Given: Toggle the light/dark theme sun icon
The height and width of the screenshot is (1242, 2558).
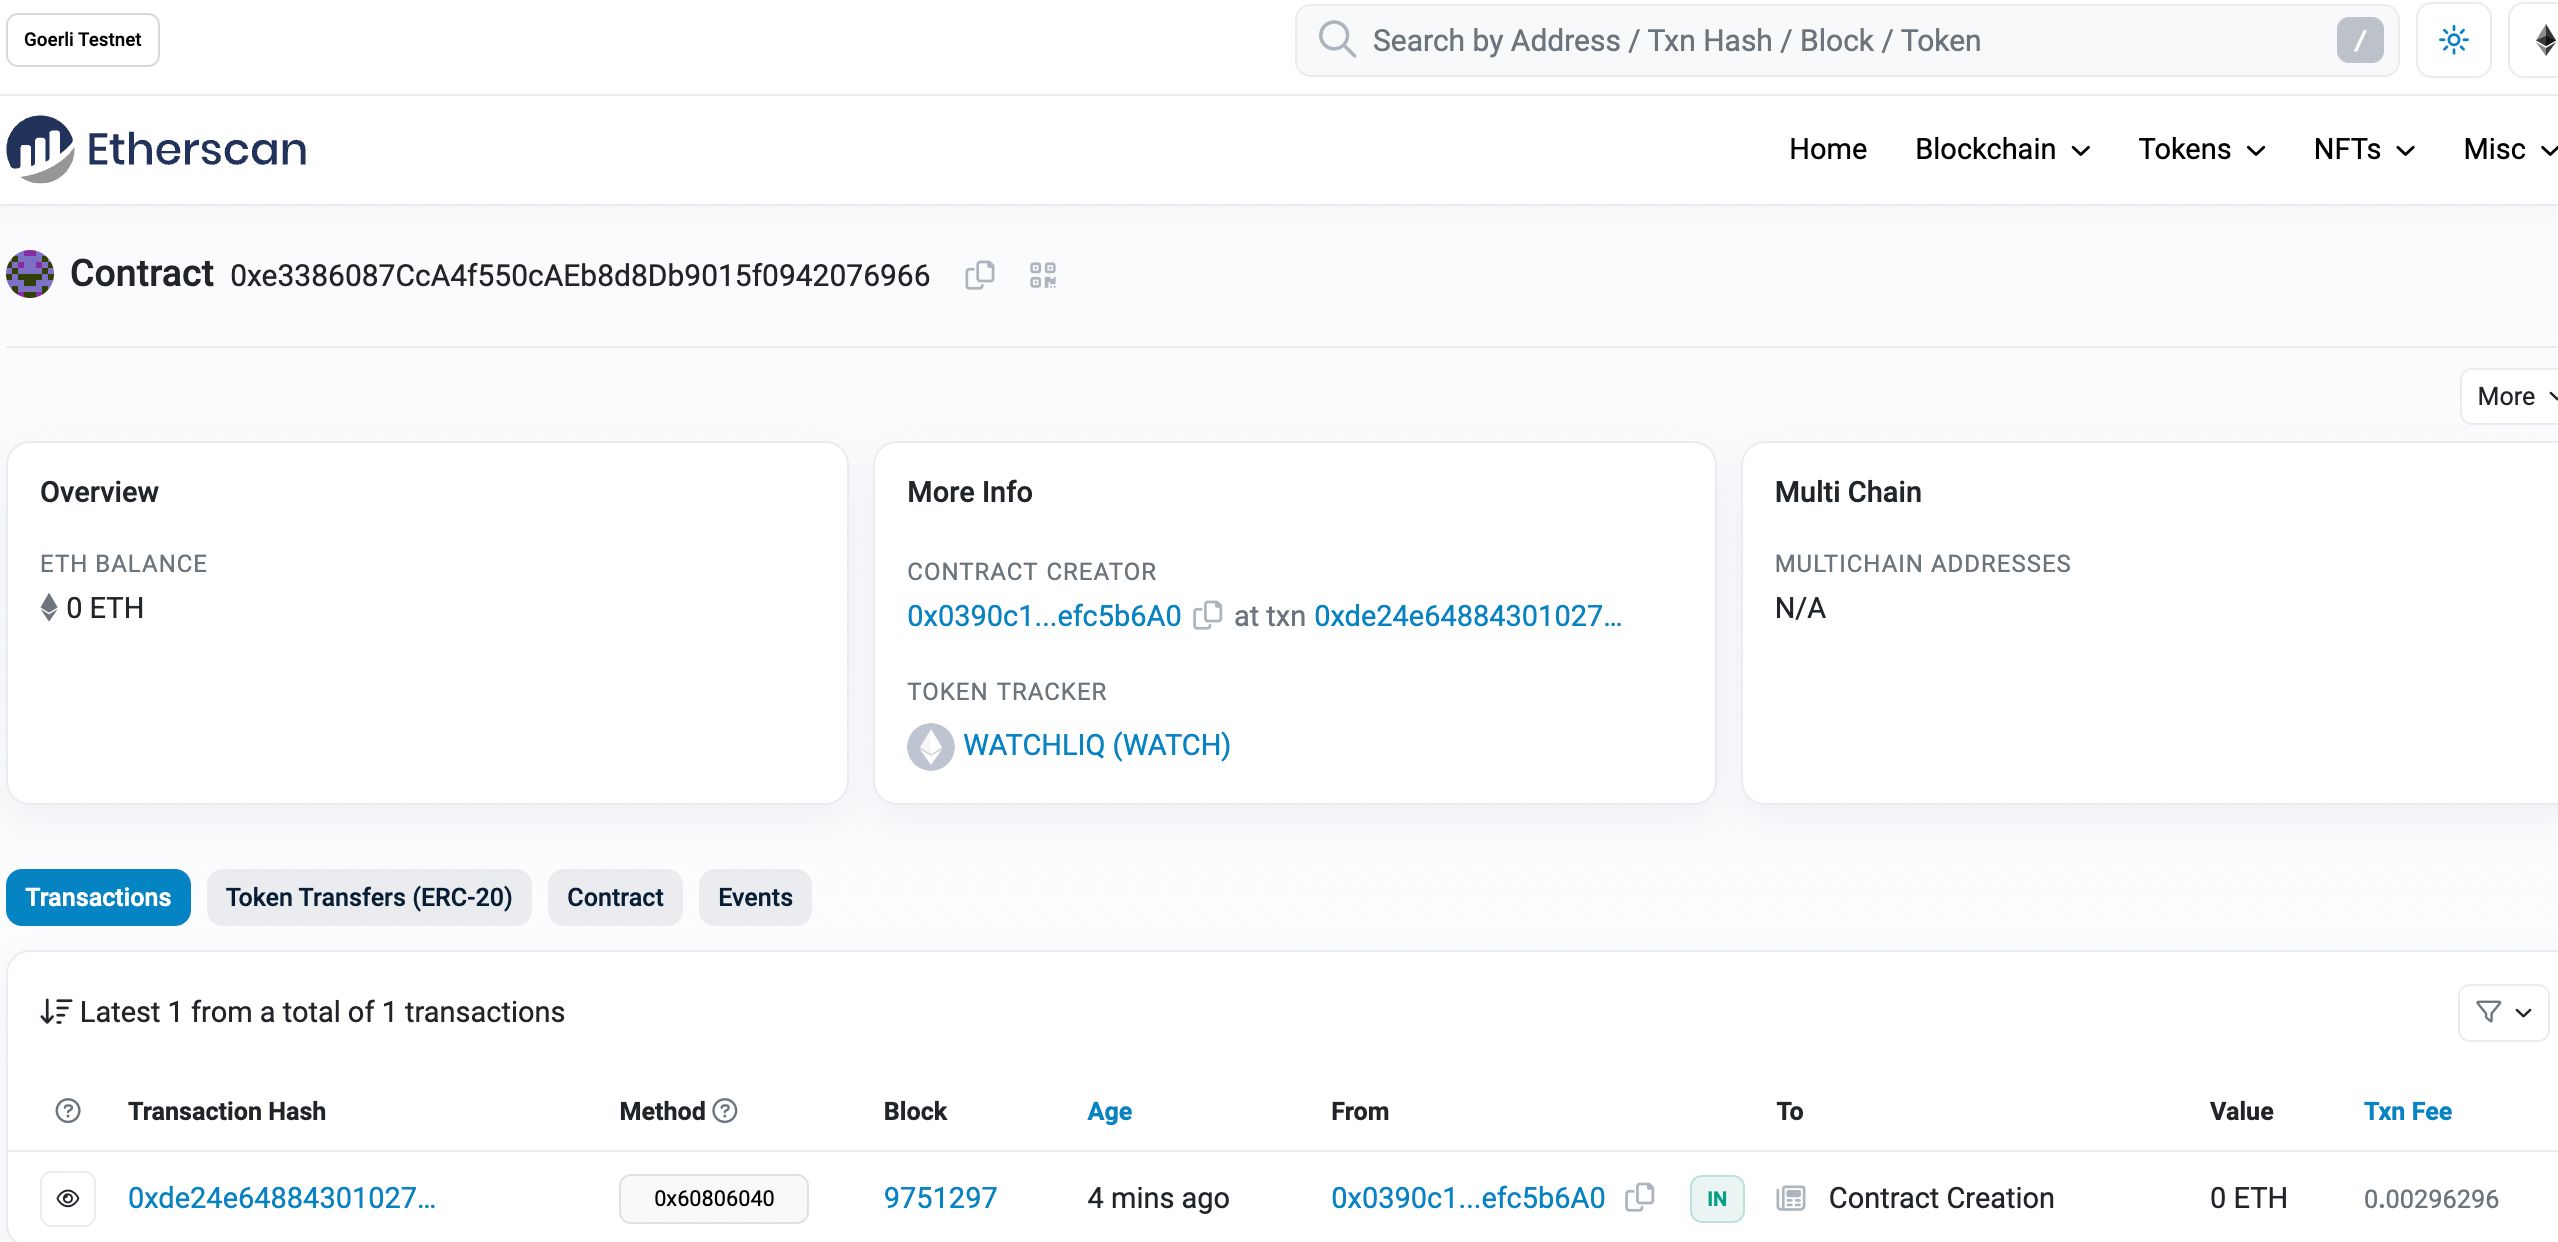Looking at the screenshot, I should (2453, 40).
